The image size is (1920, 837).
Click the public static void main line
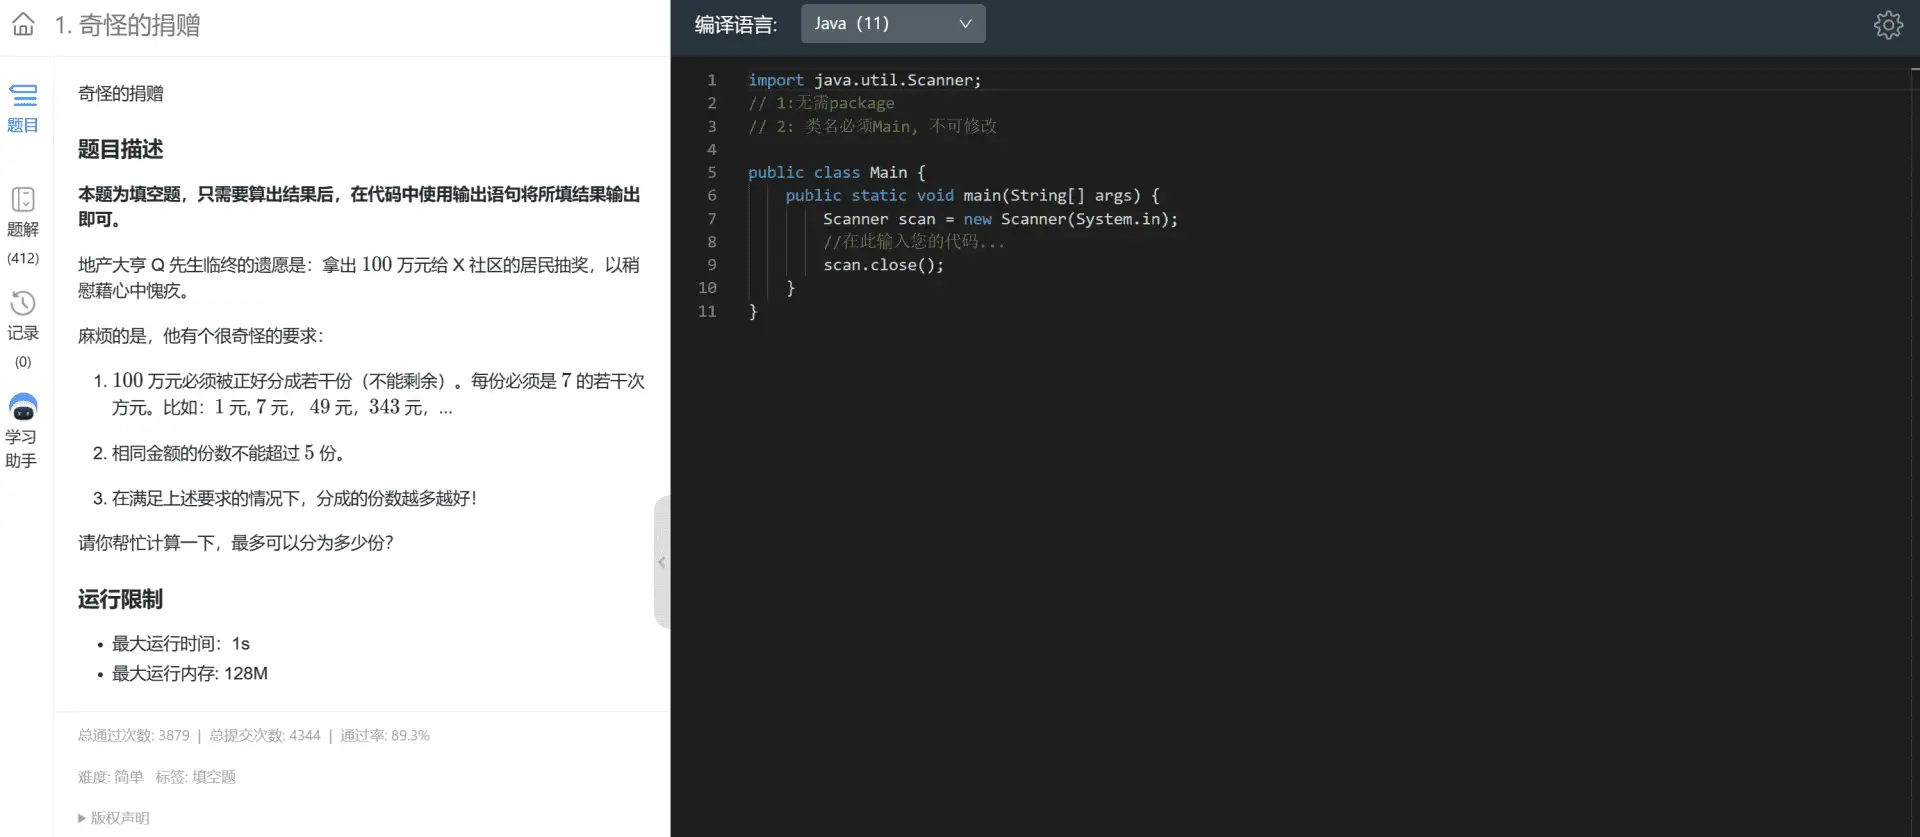point(973,195)
